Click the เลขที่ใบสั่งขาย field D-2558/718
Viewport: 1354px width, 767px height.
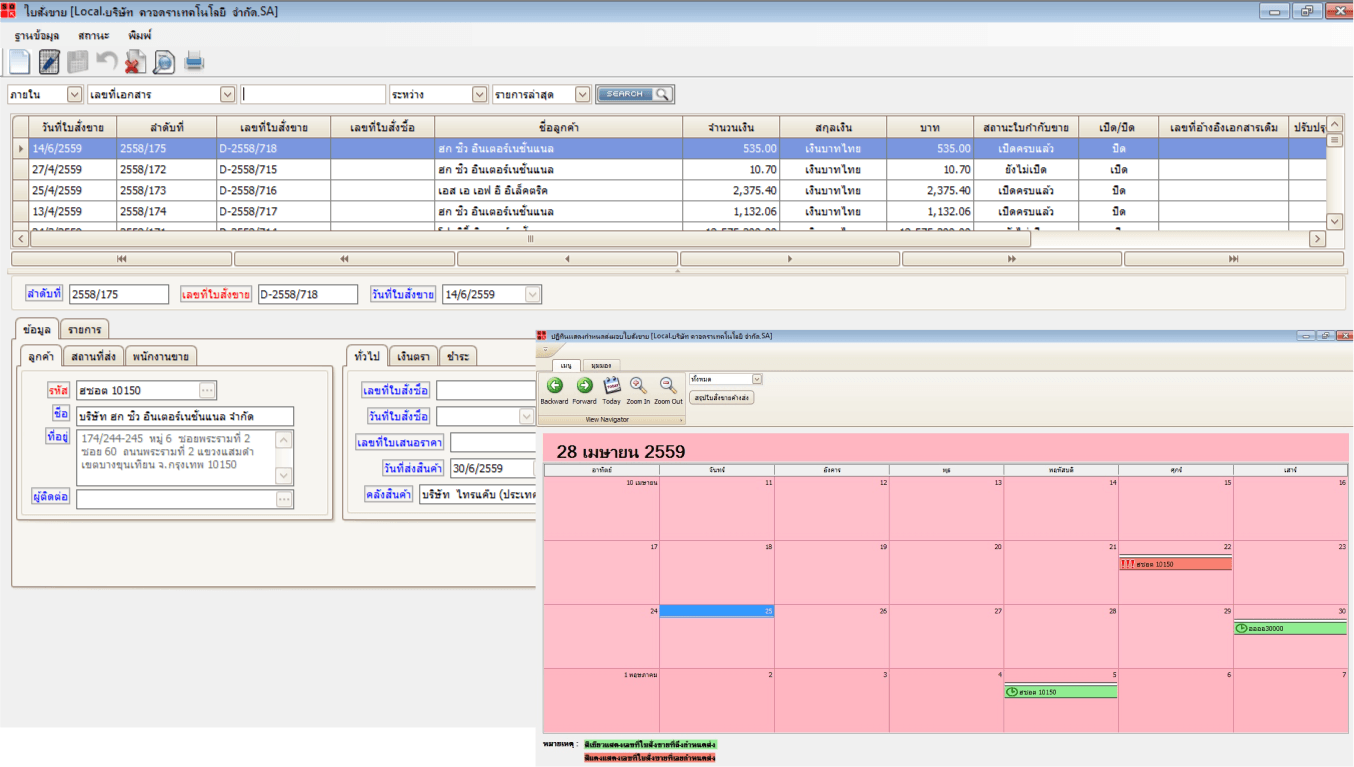pyautogui.click(x=308, y=294)
